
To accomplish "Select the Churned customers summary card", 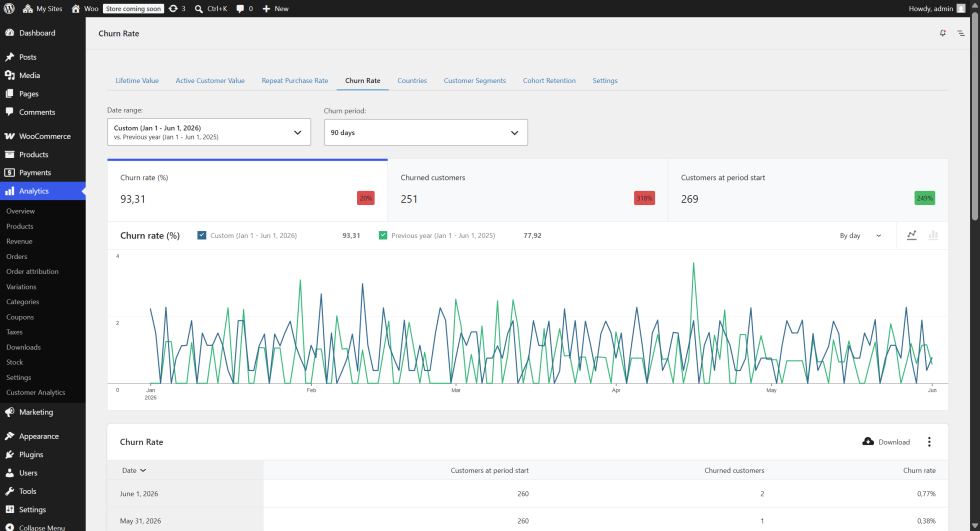I will coord(528,190).
